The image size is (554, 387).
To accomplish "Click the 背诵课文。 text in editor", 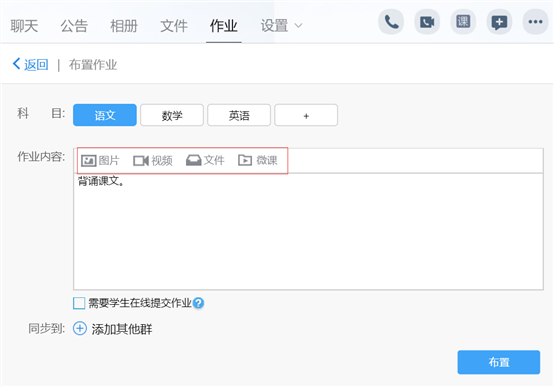I will point(101,181).
